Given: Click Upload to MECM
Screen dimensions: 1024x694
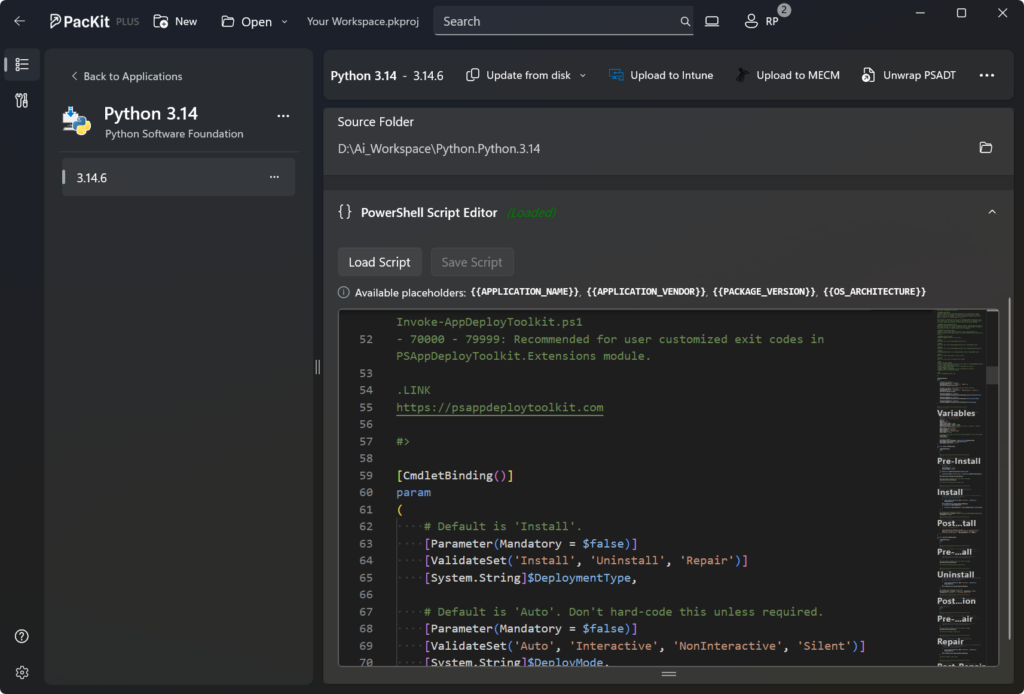Looking at the screenshot, I should [787, 75].
